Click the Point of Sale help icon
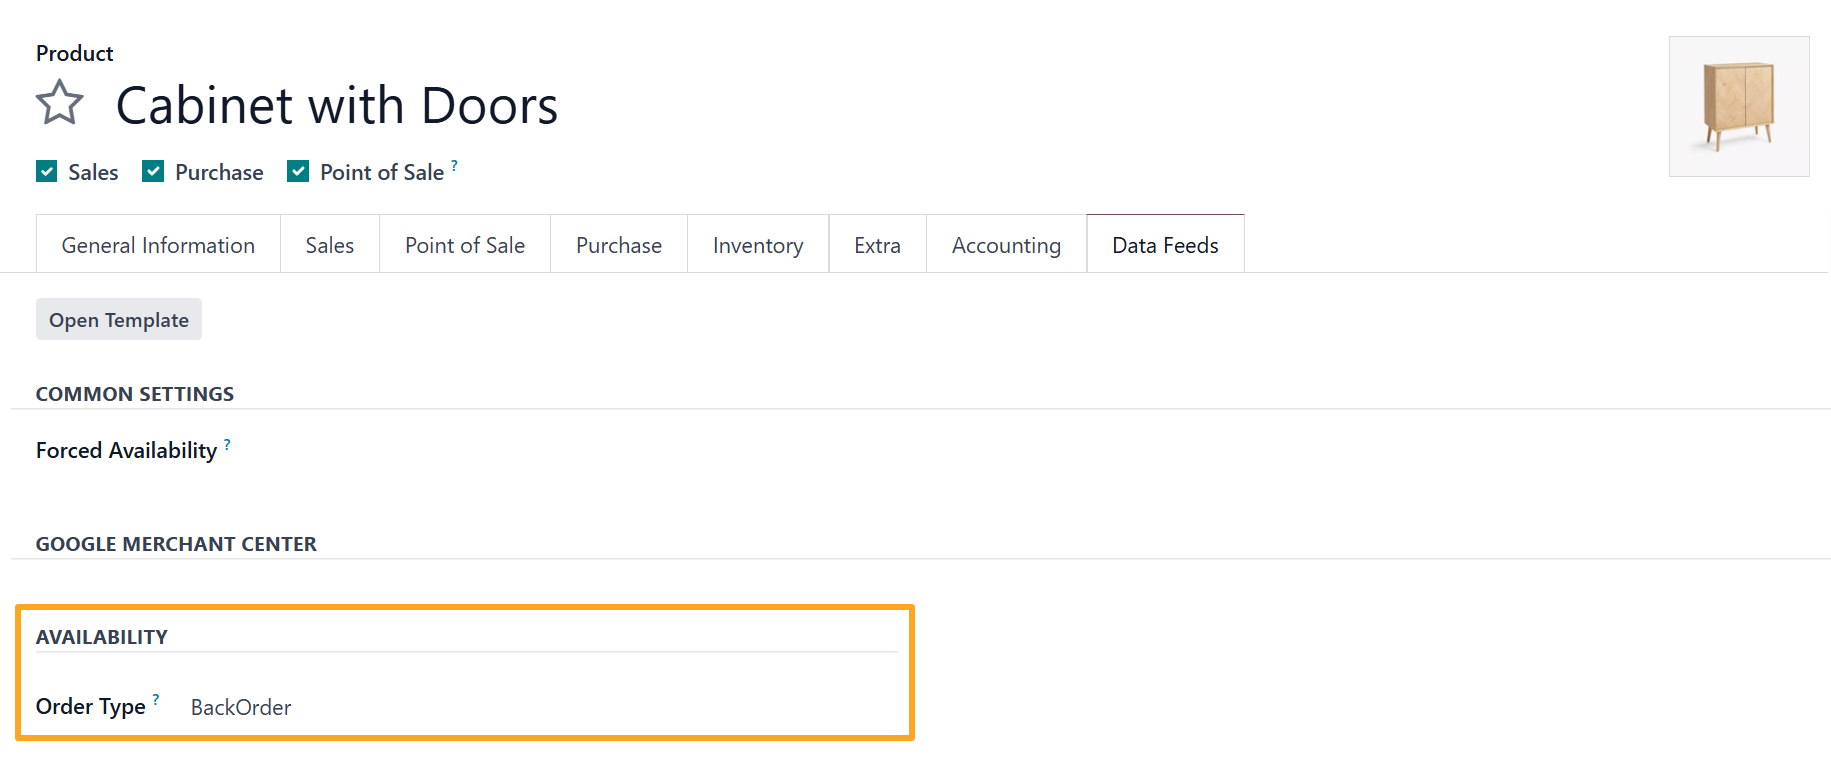1831x766 pixels. point(455,163)
